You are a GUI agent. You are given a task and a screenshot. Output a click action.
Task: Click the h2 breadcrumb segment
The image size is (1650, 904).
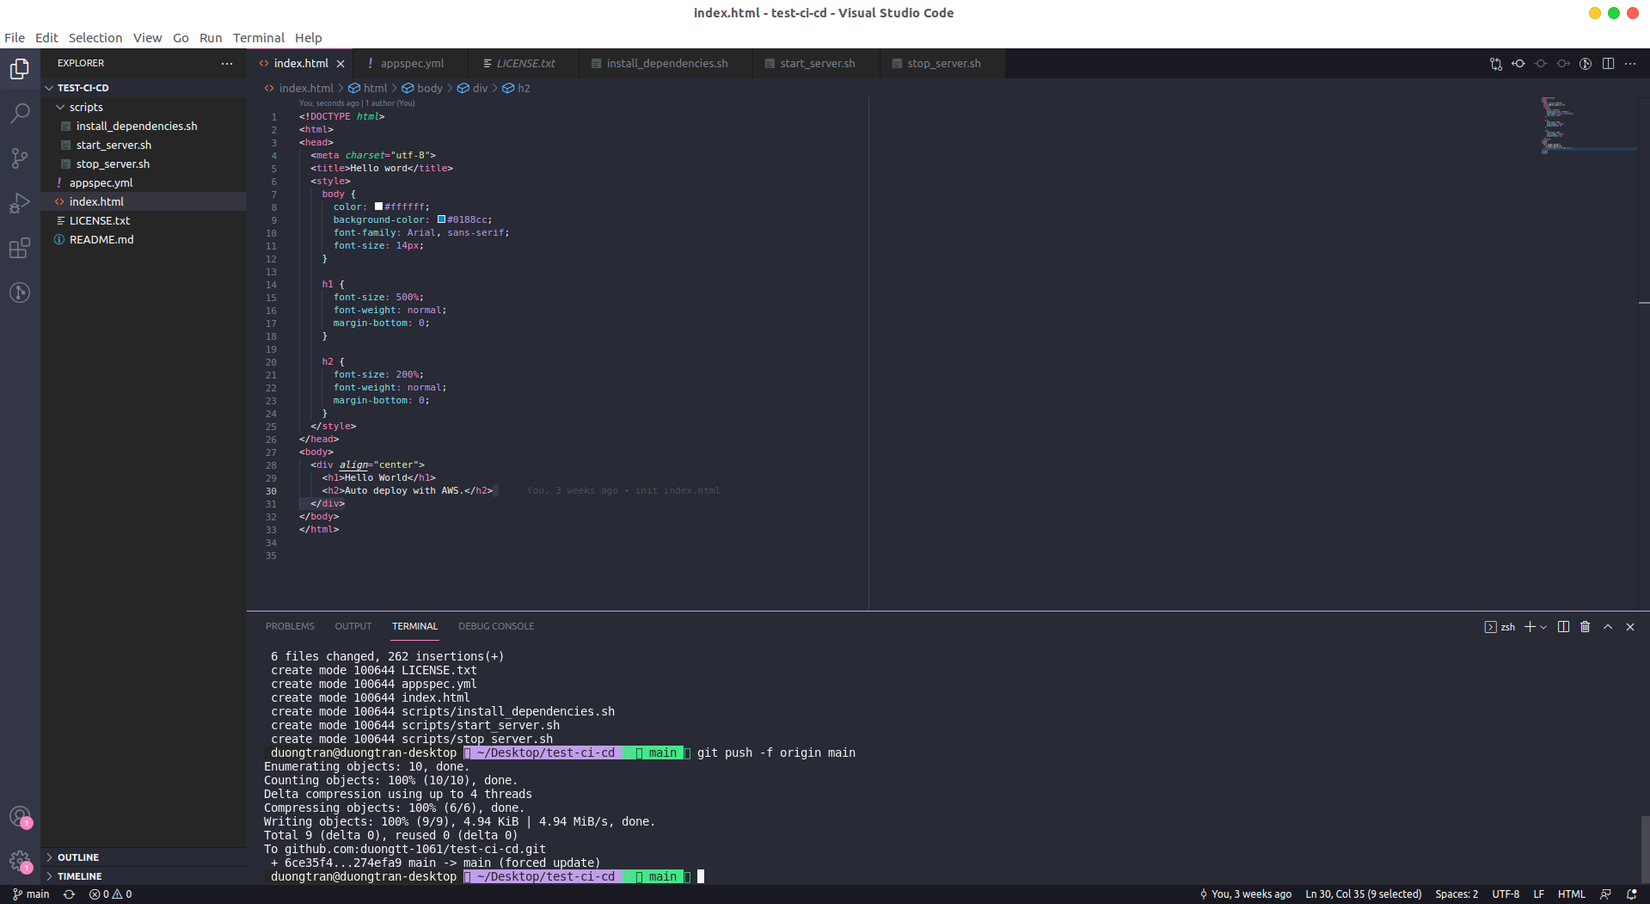click(x=517, y=89)
